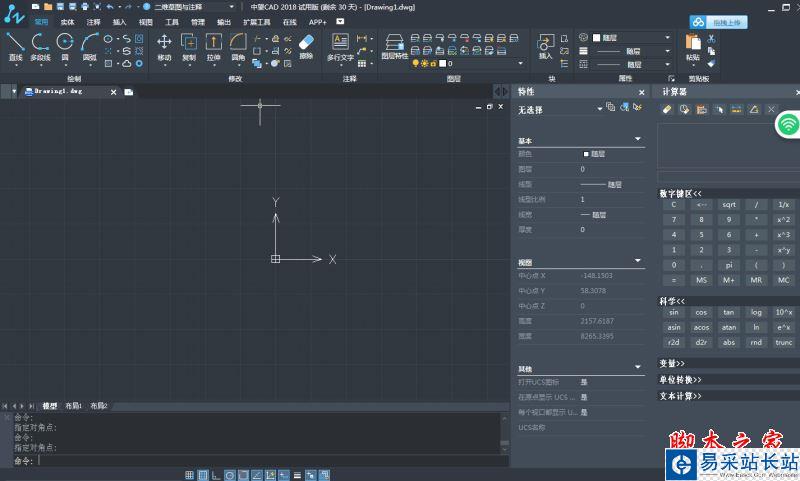Collapse the 基本 section in Properties panel
Screen dimensions: 800x481
(x=637, y=139)
